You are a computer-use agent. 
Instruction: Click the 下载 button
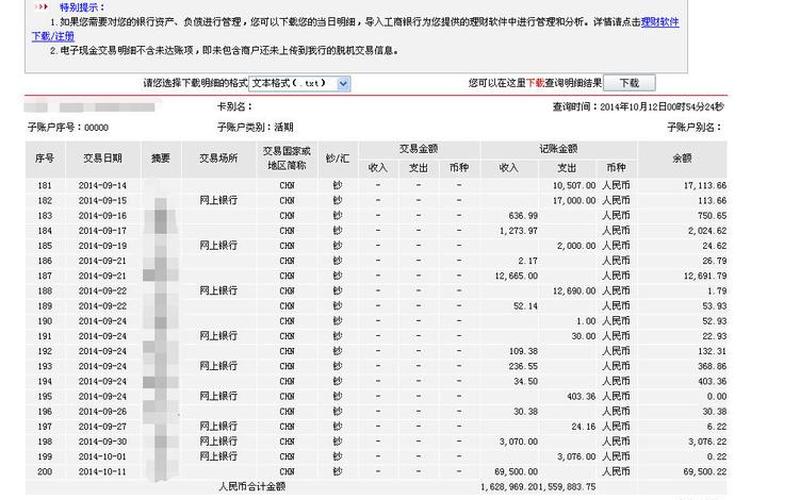pyautogui.click(x=628, y=84)
